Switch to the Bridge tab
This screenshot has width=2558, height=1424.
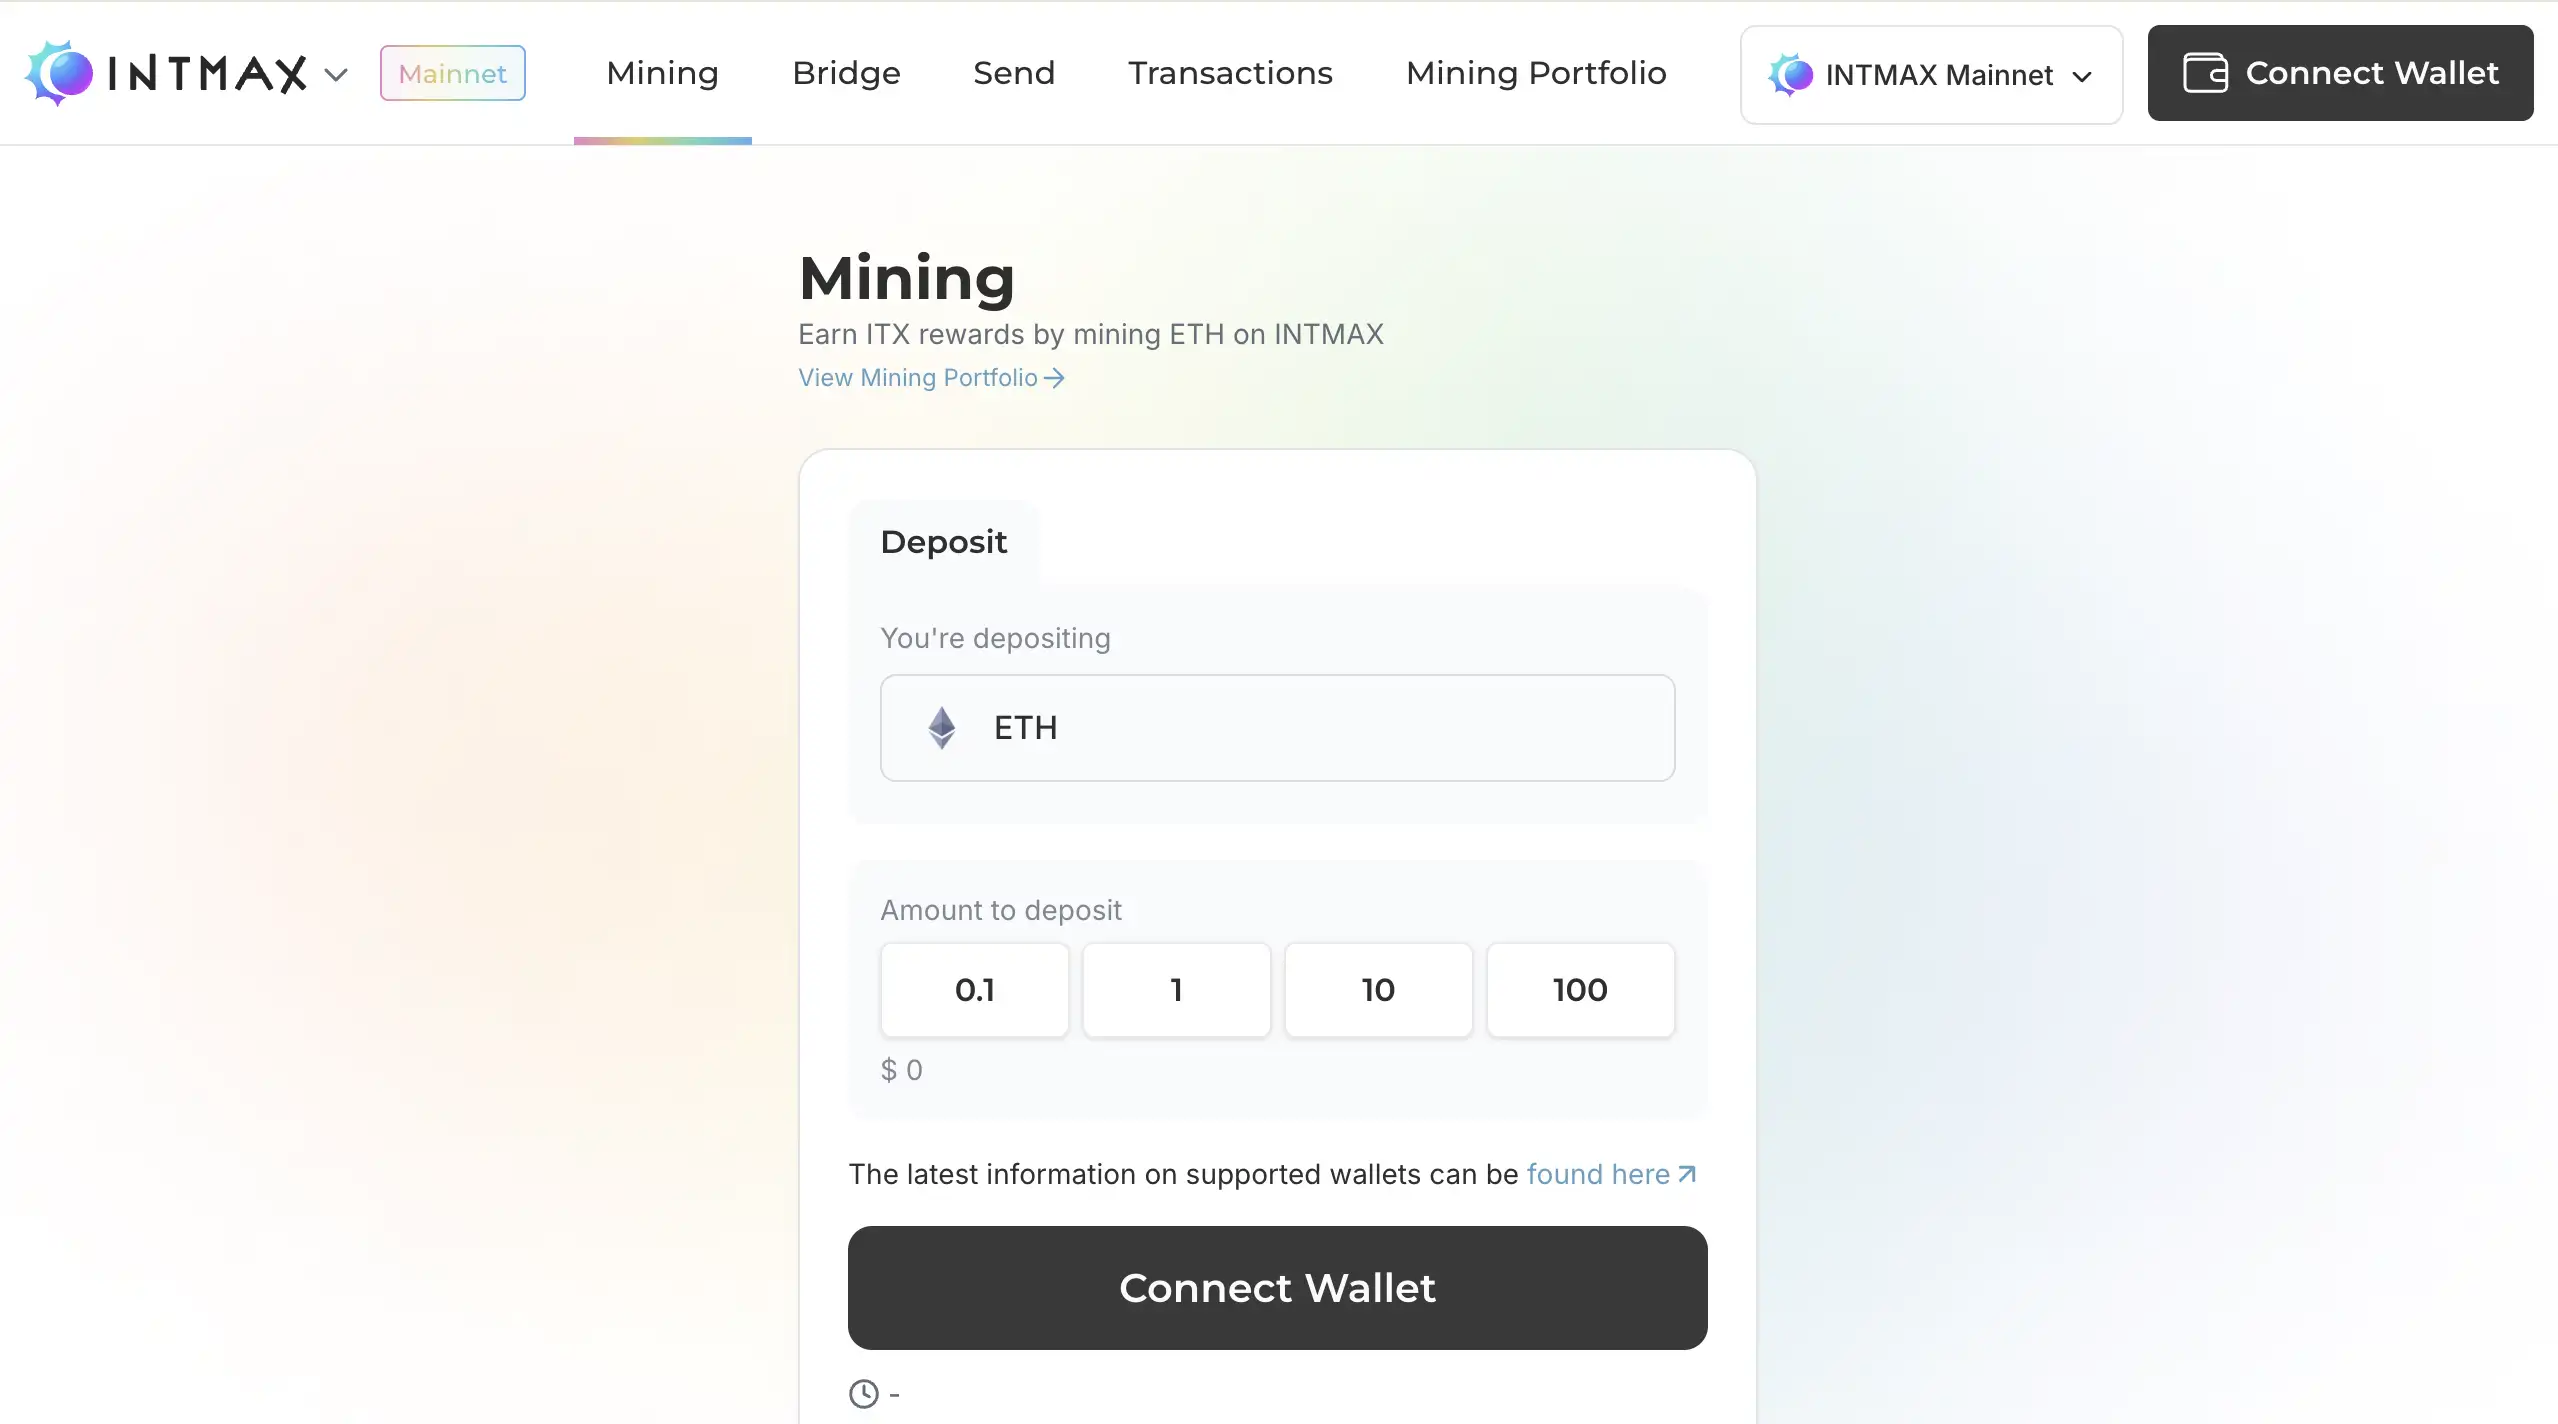click(x=845, y=72)
